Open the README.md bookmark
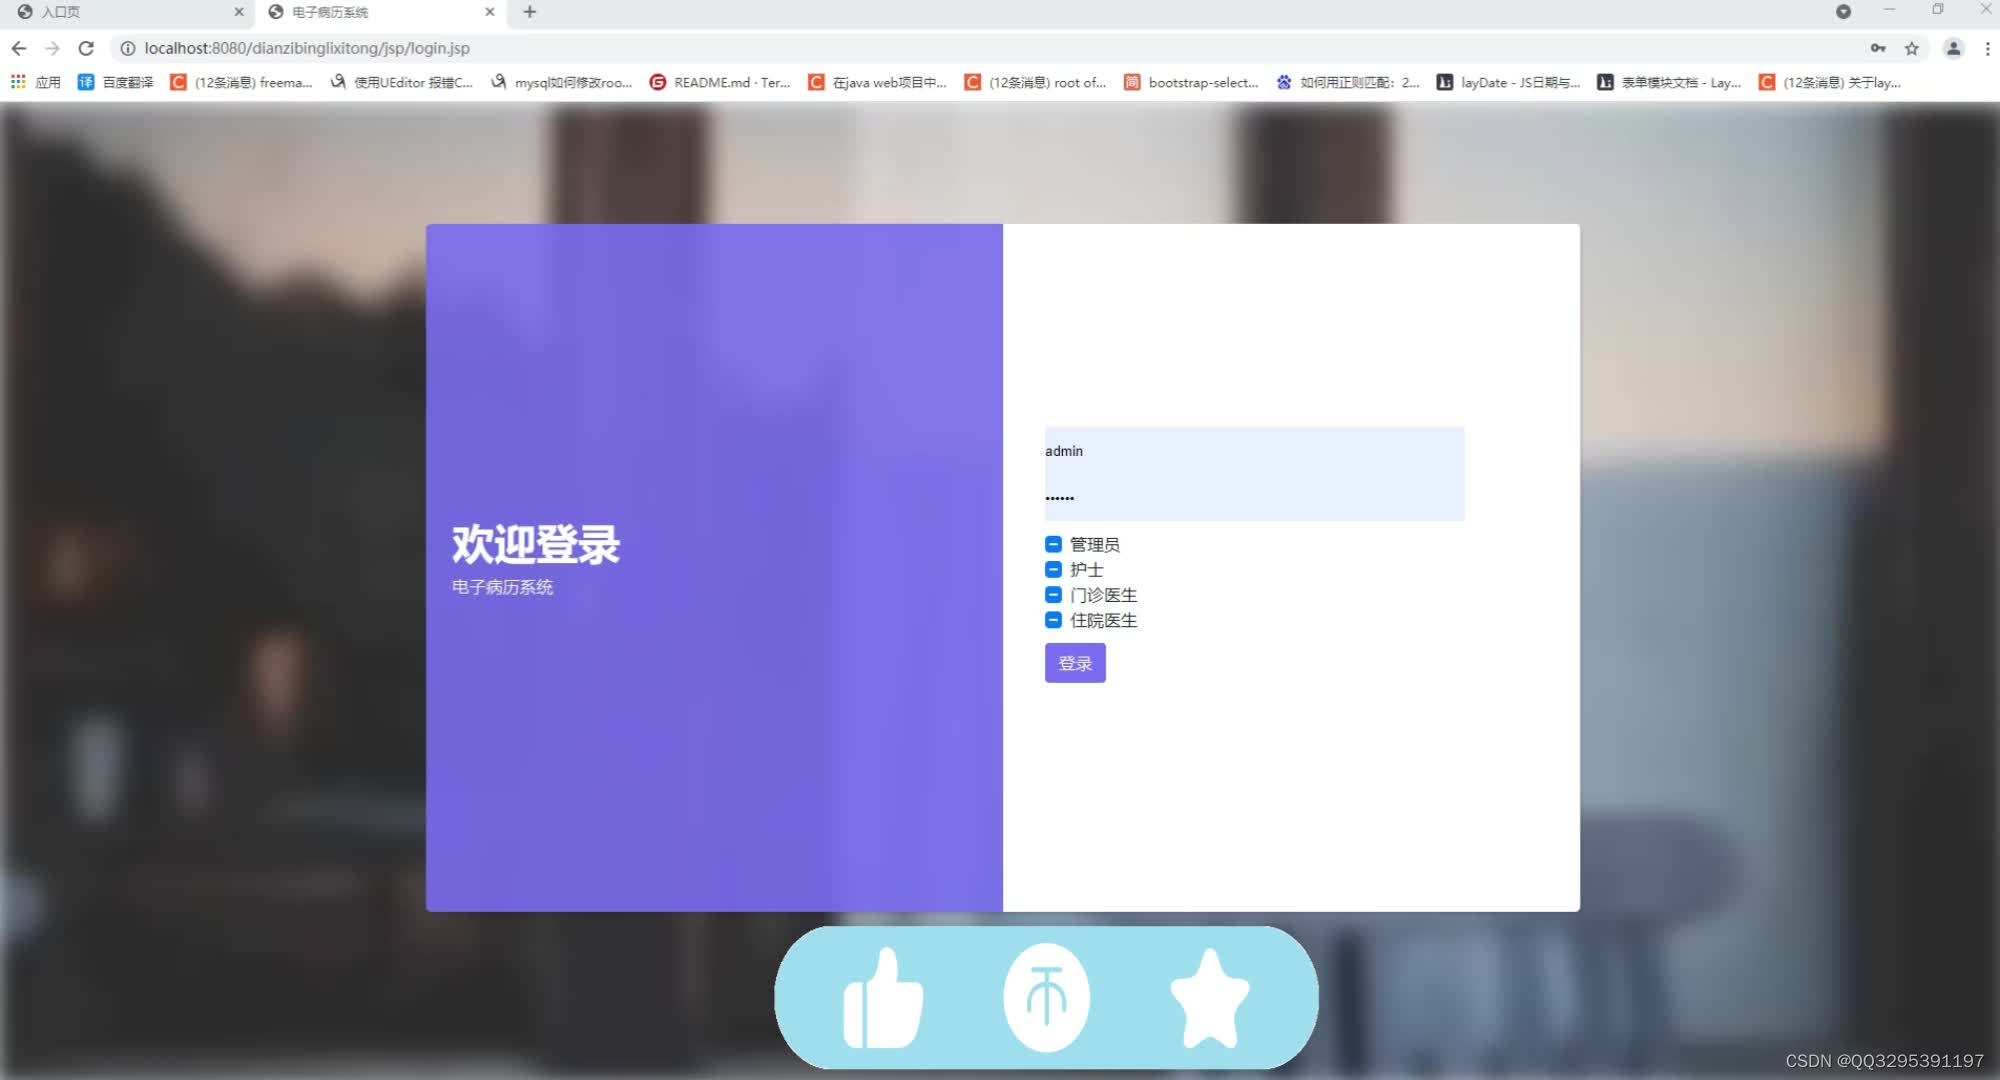 (x=720, y=82)
